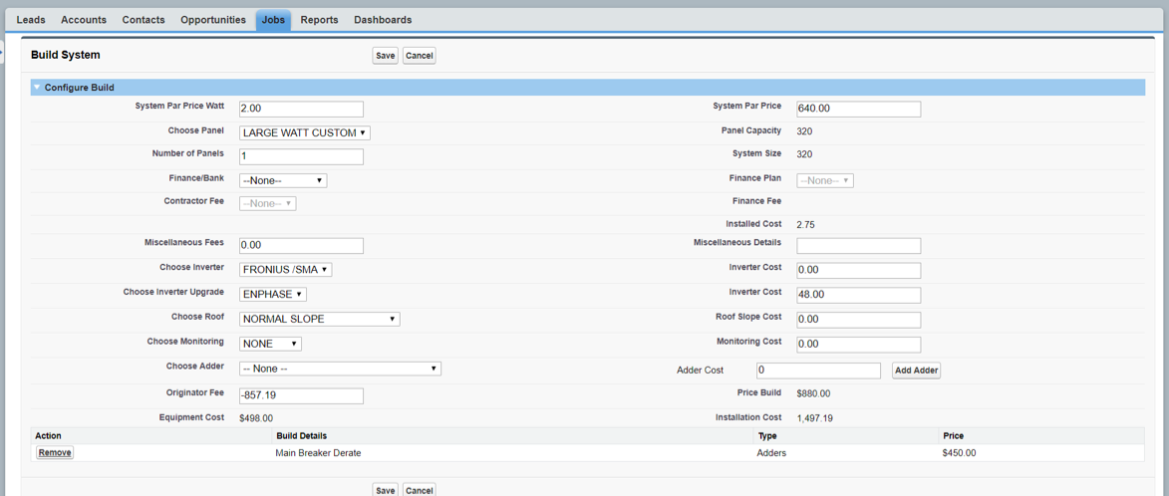Expand the Choose Inverter dropdown
This screenshot has height=496, width=1169.
coord(285,270)
